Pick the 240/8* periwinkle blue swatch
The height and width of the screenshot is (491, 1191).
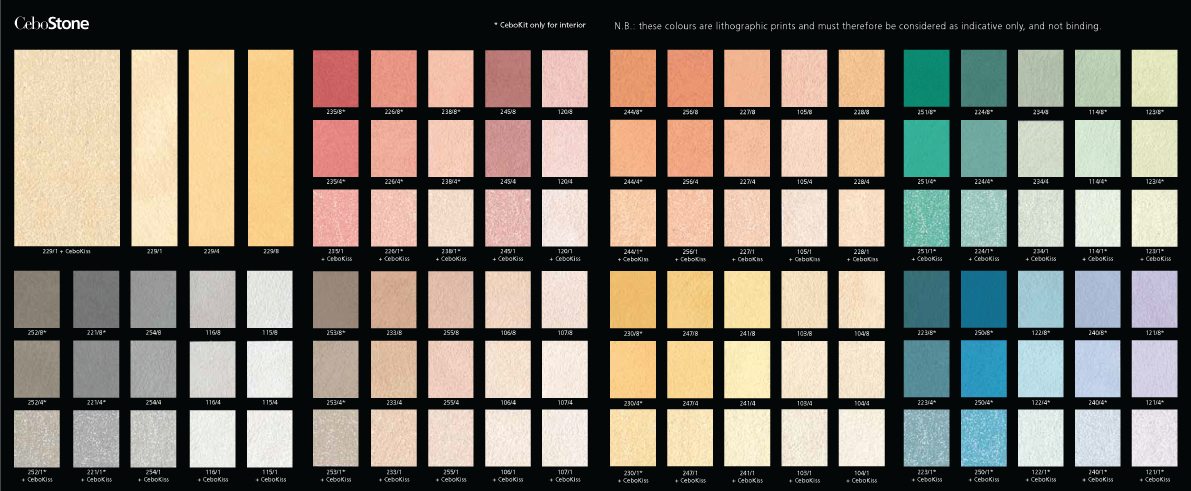1097,297
